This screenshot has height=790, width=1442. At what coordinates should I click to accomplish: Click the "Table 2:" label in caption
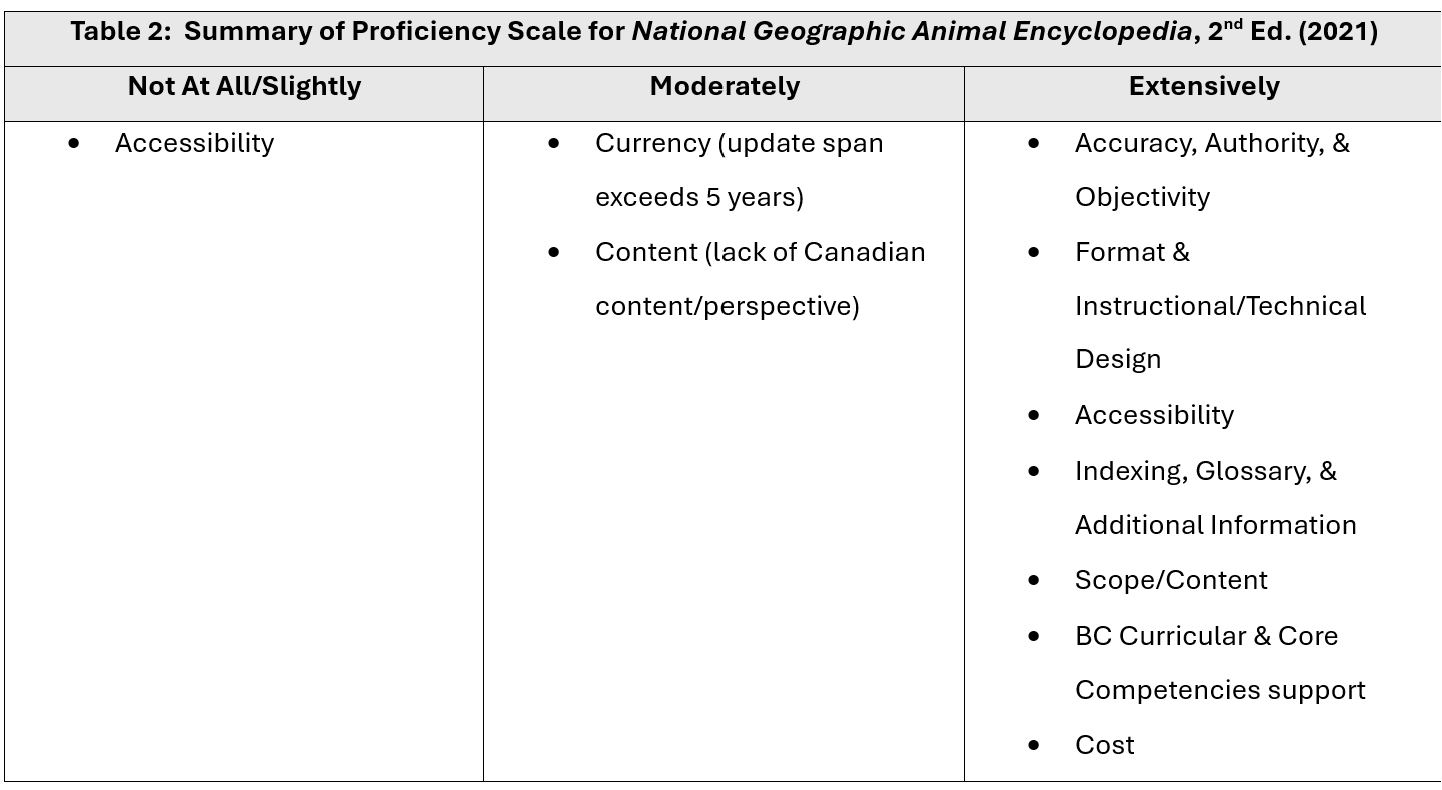point(121,32)
